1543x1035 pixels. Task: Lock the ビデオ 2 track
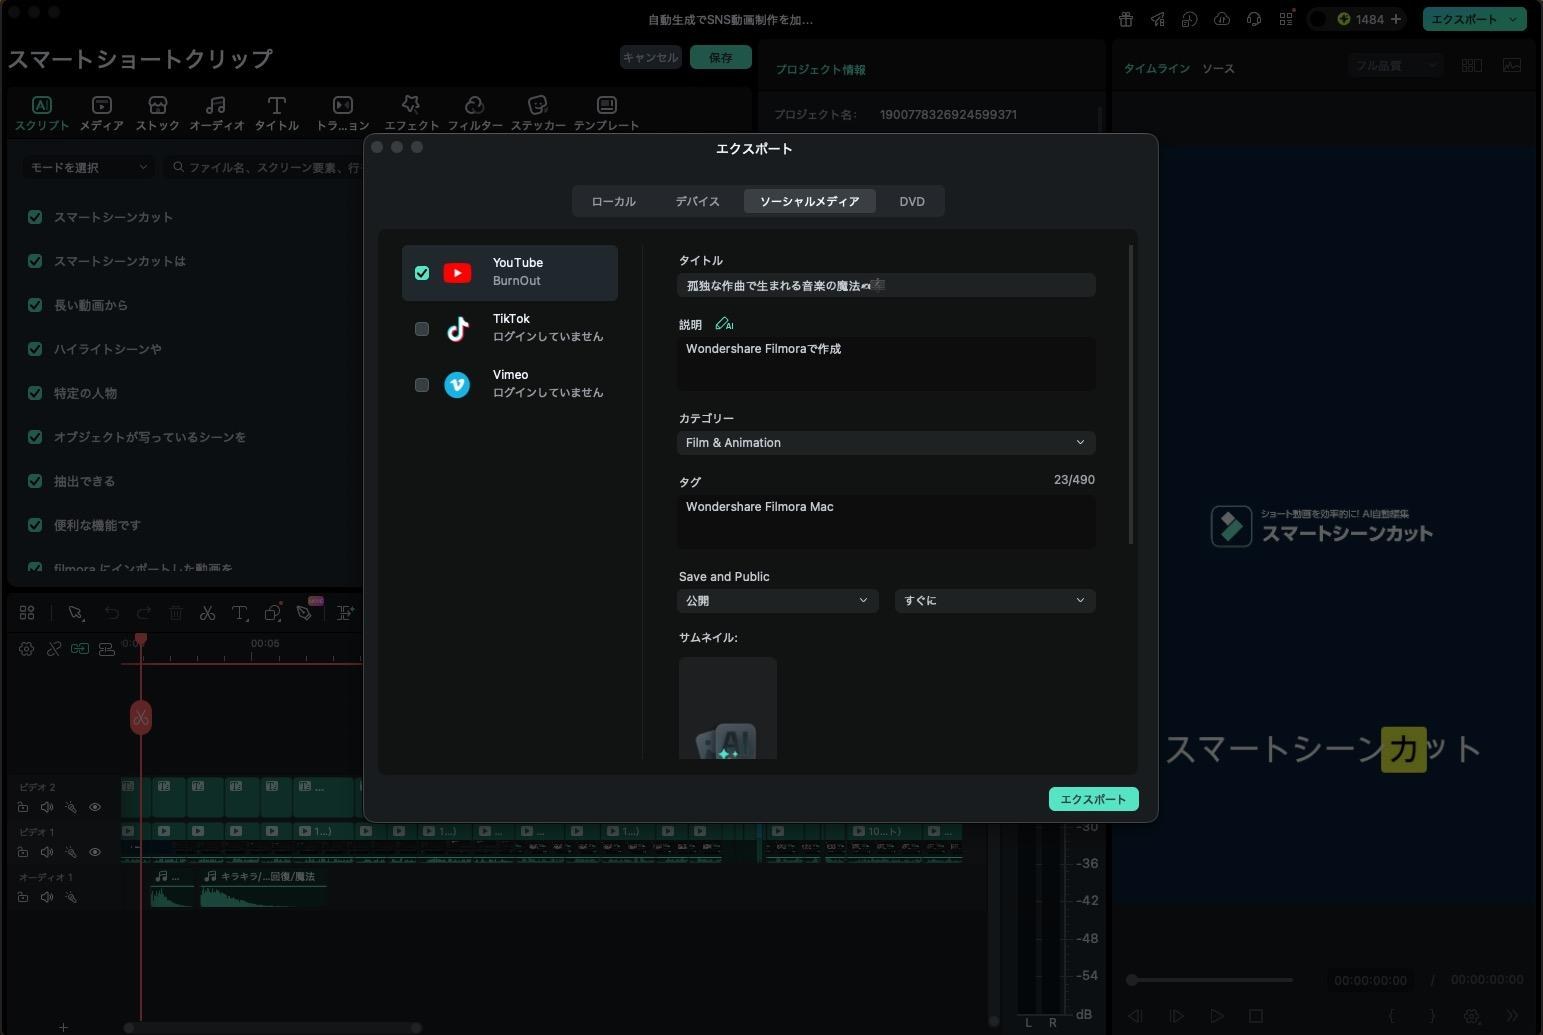pyautogui.click(x=23, y=807)
